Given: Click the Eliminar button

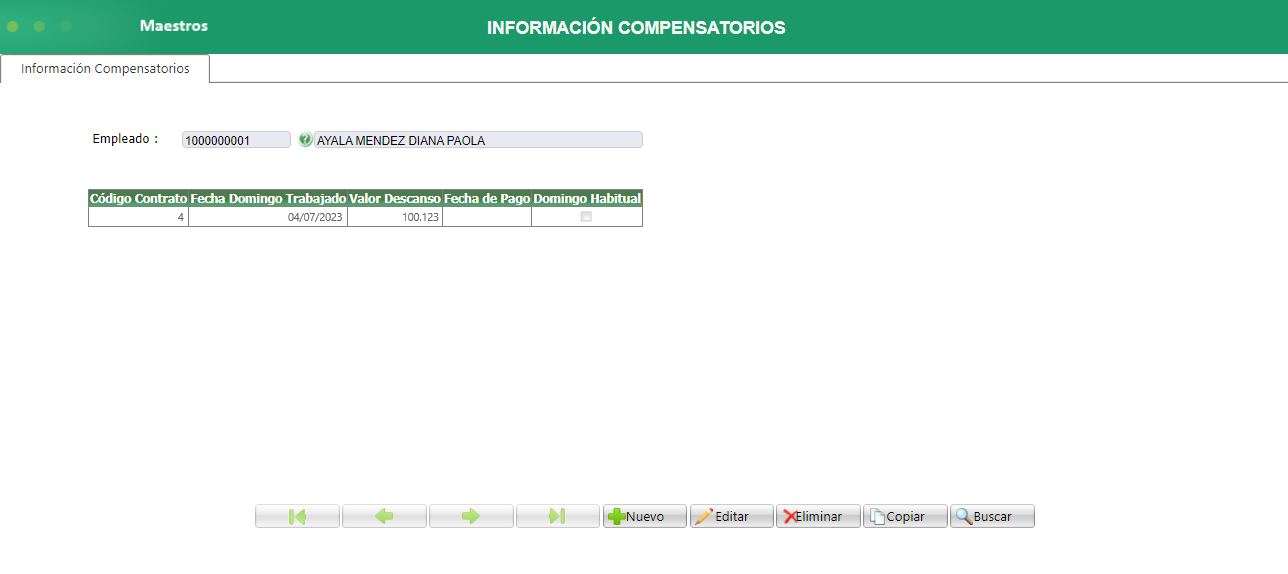Looking at the screenshot, I should [x=819, y=516].
